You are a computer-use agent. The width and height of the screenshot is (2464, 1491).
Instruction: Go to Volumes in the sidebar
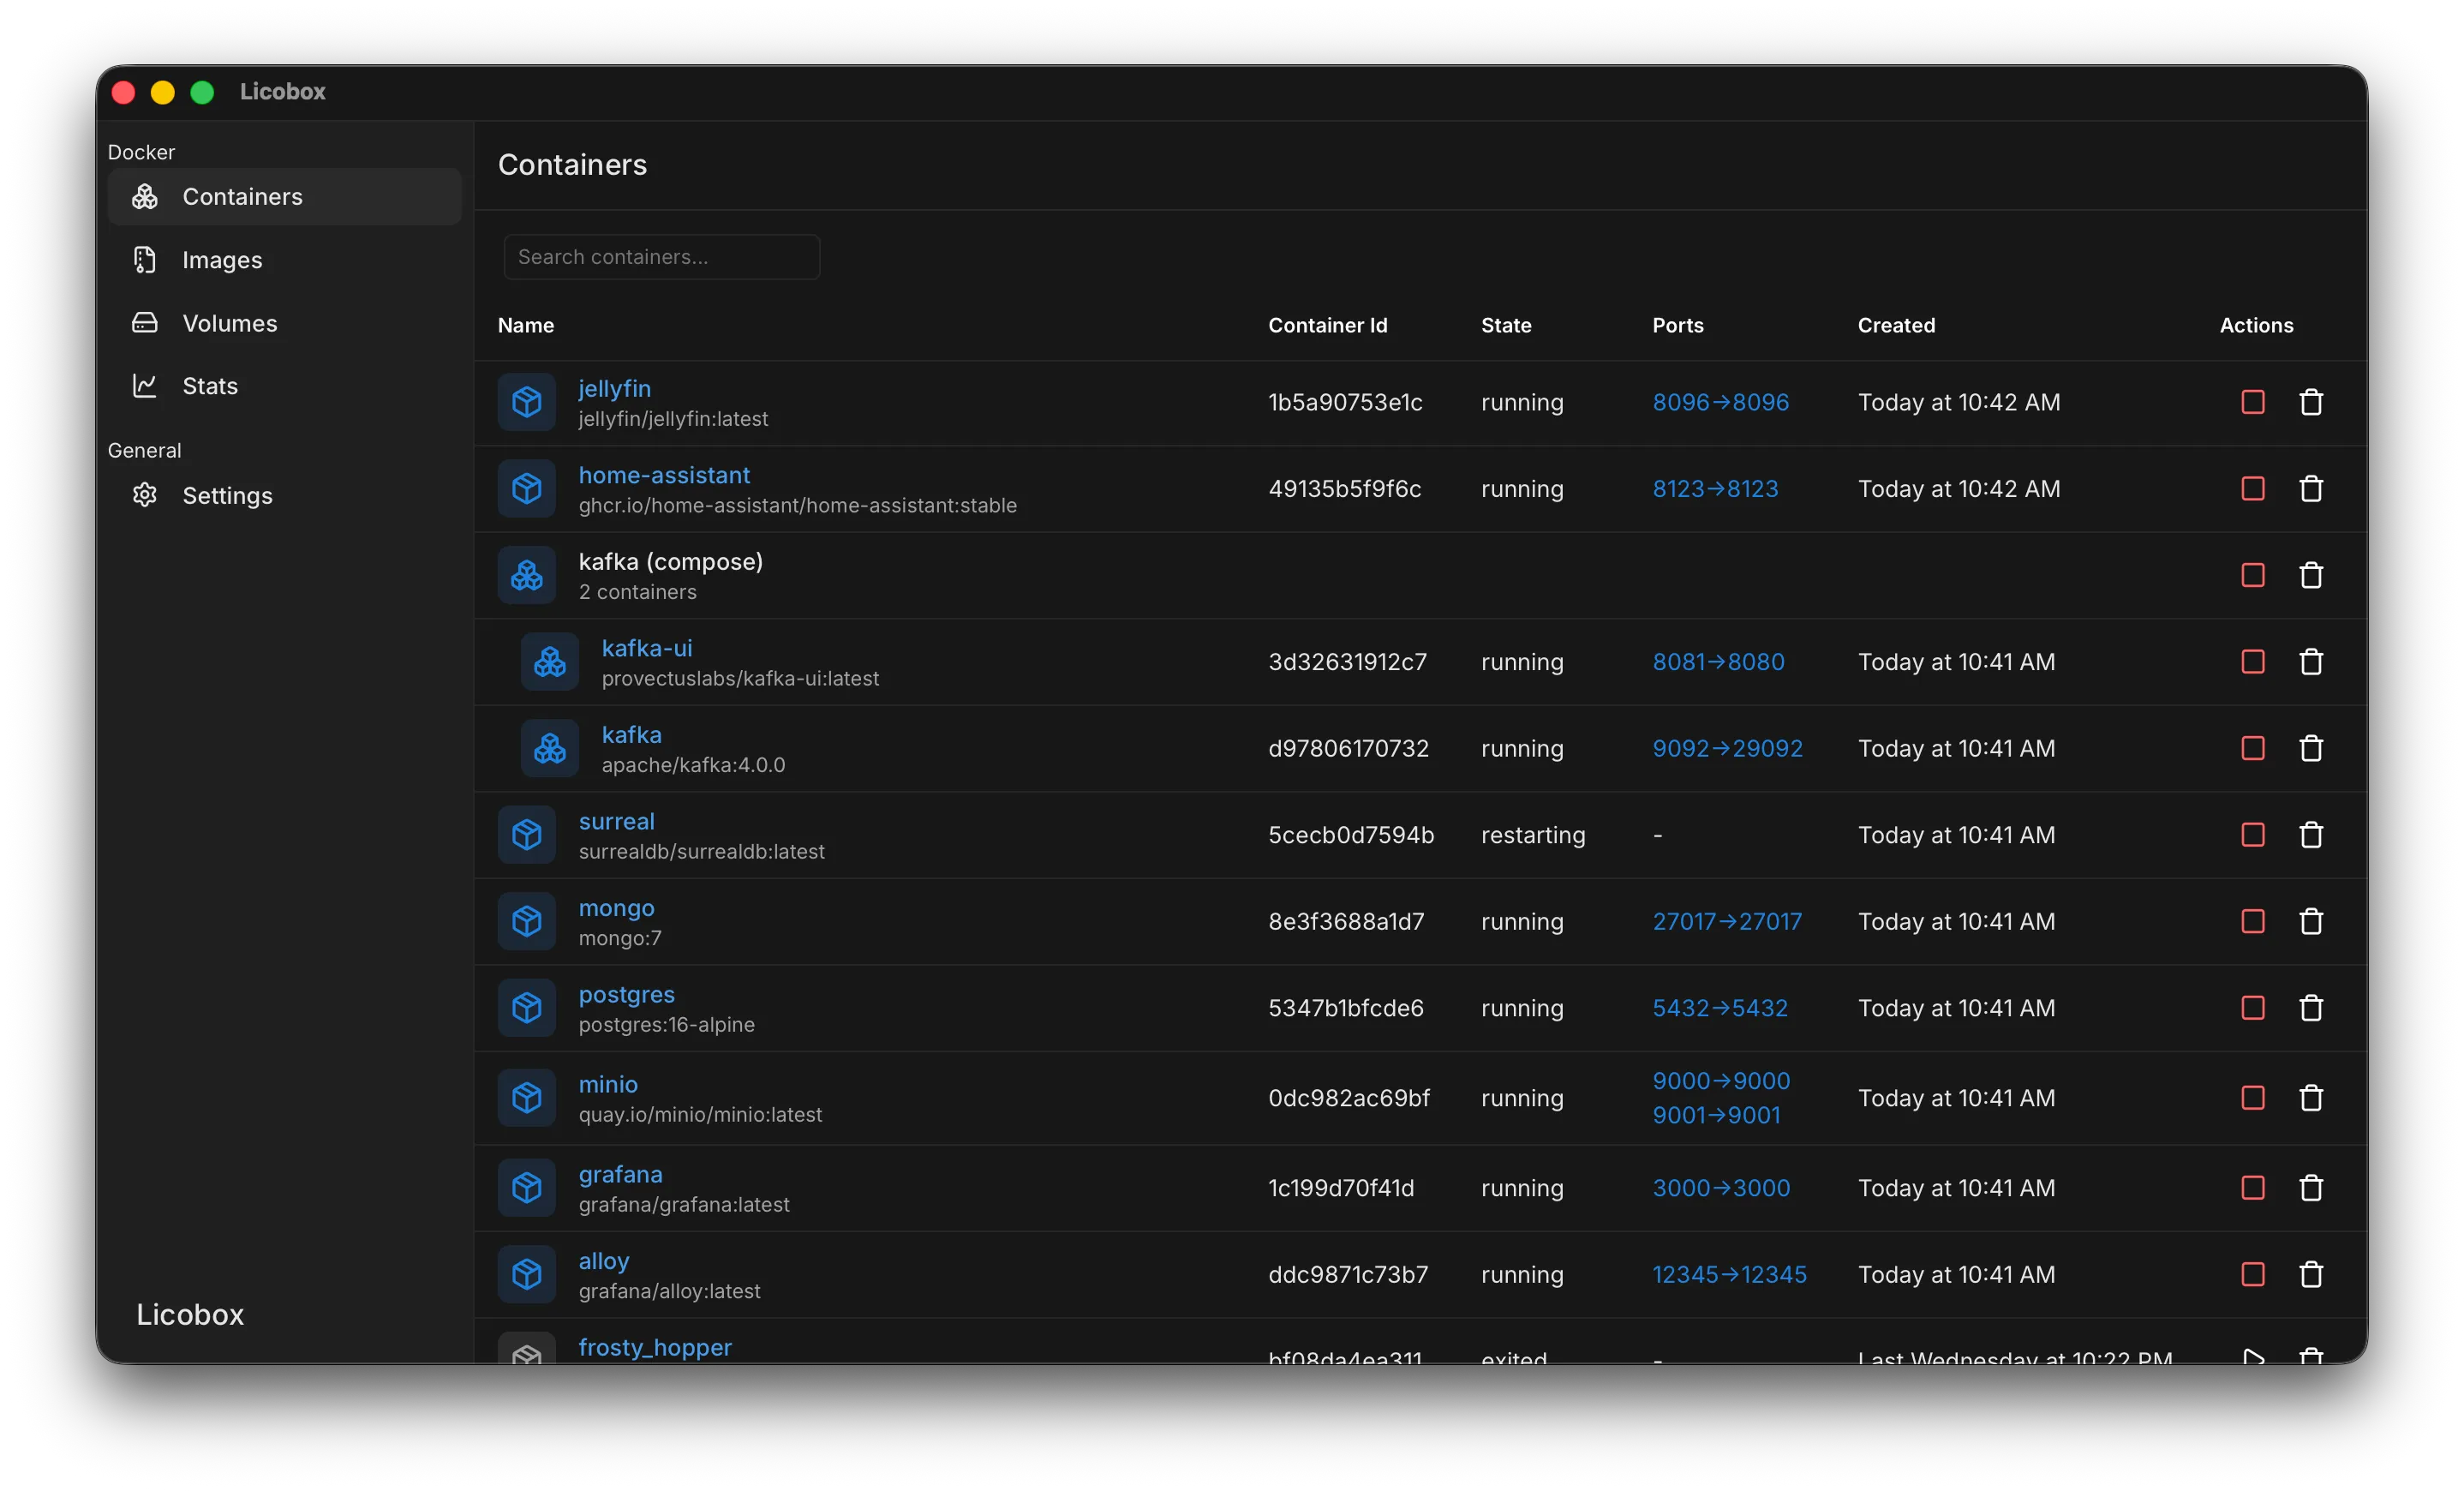pyautogui.click(x=284, y=323)
